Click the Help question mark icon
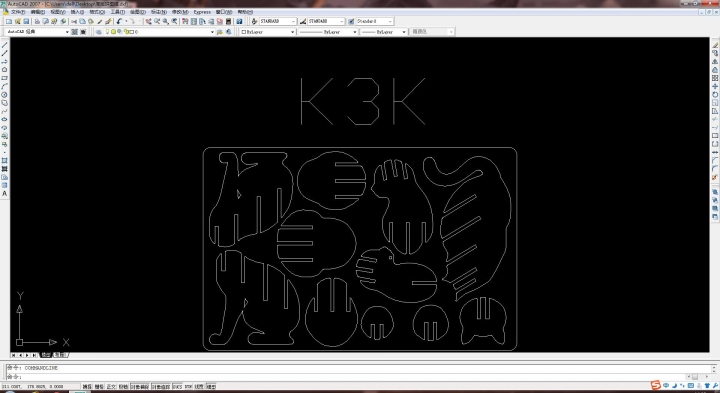Viewport: 720px width, 393px height. (239, 22)
